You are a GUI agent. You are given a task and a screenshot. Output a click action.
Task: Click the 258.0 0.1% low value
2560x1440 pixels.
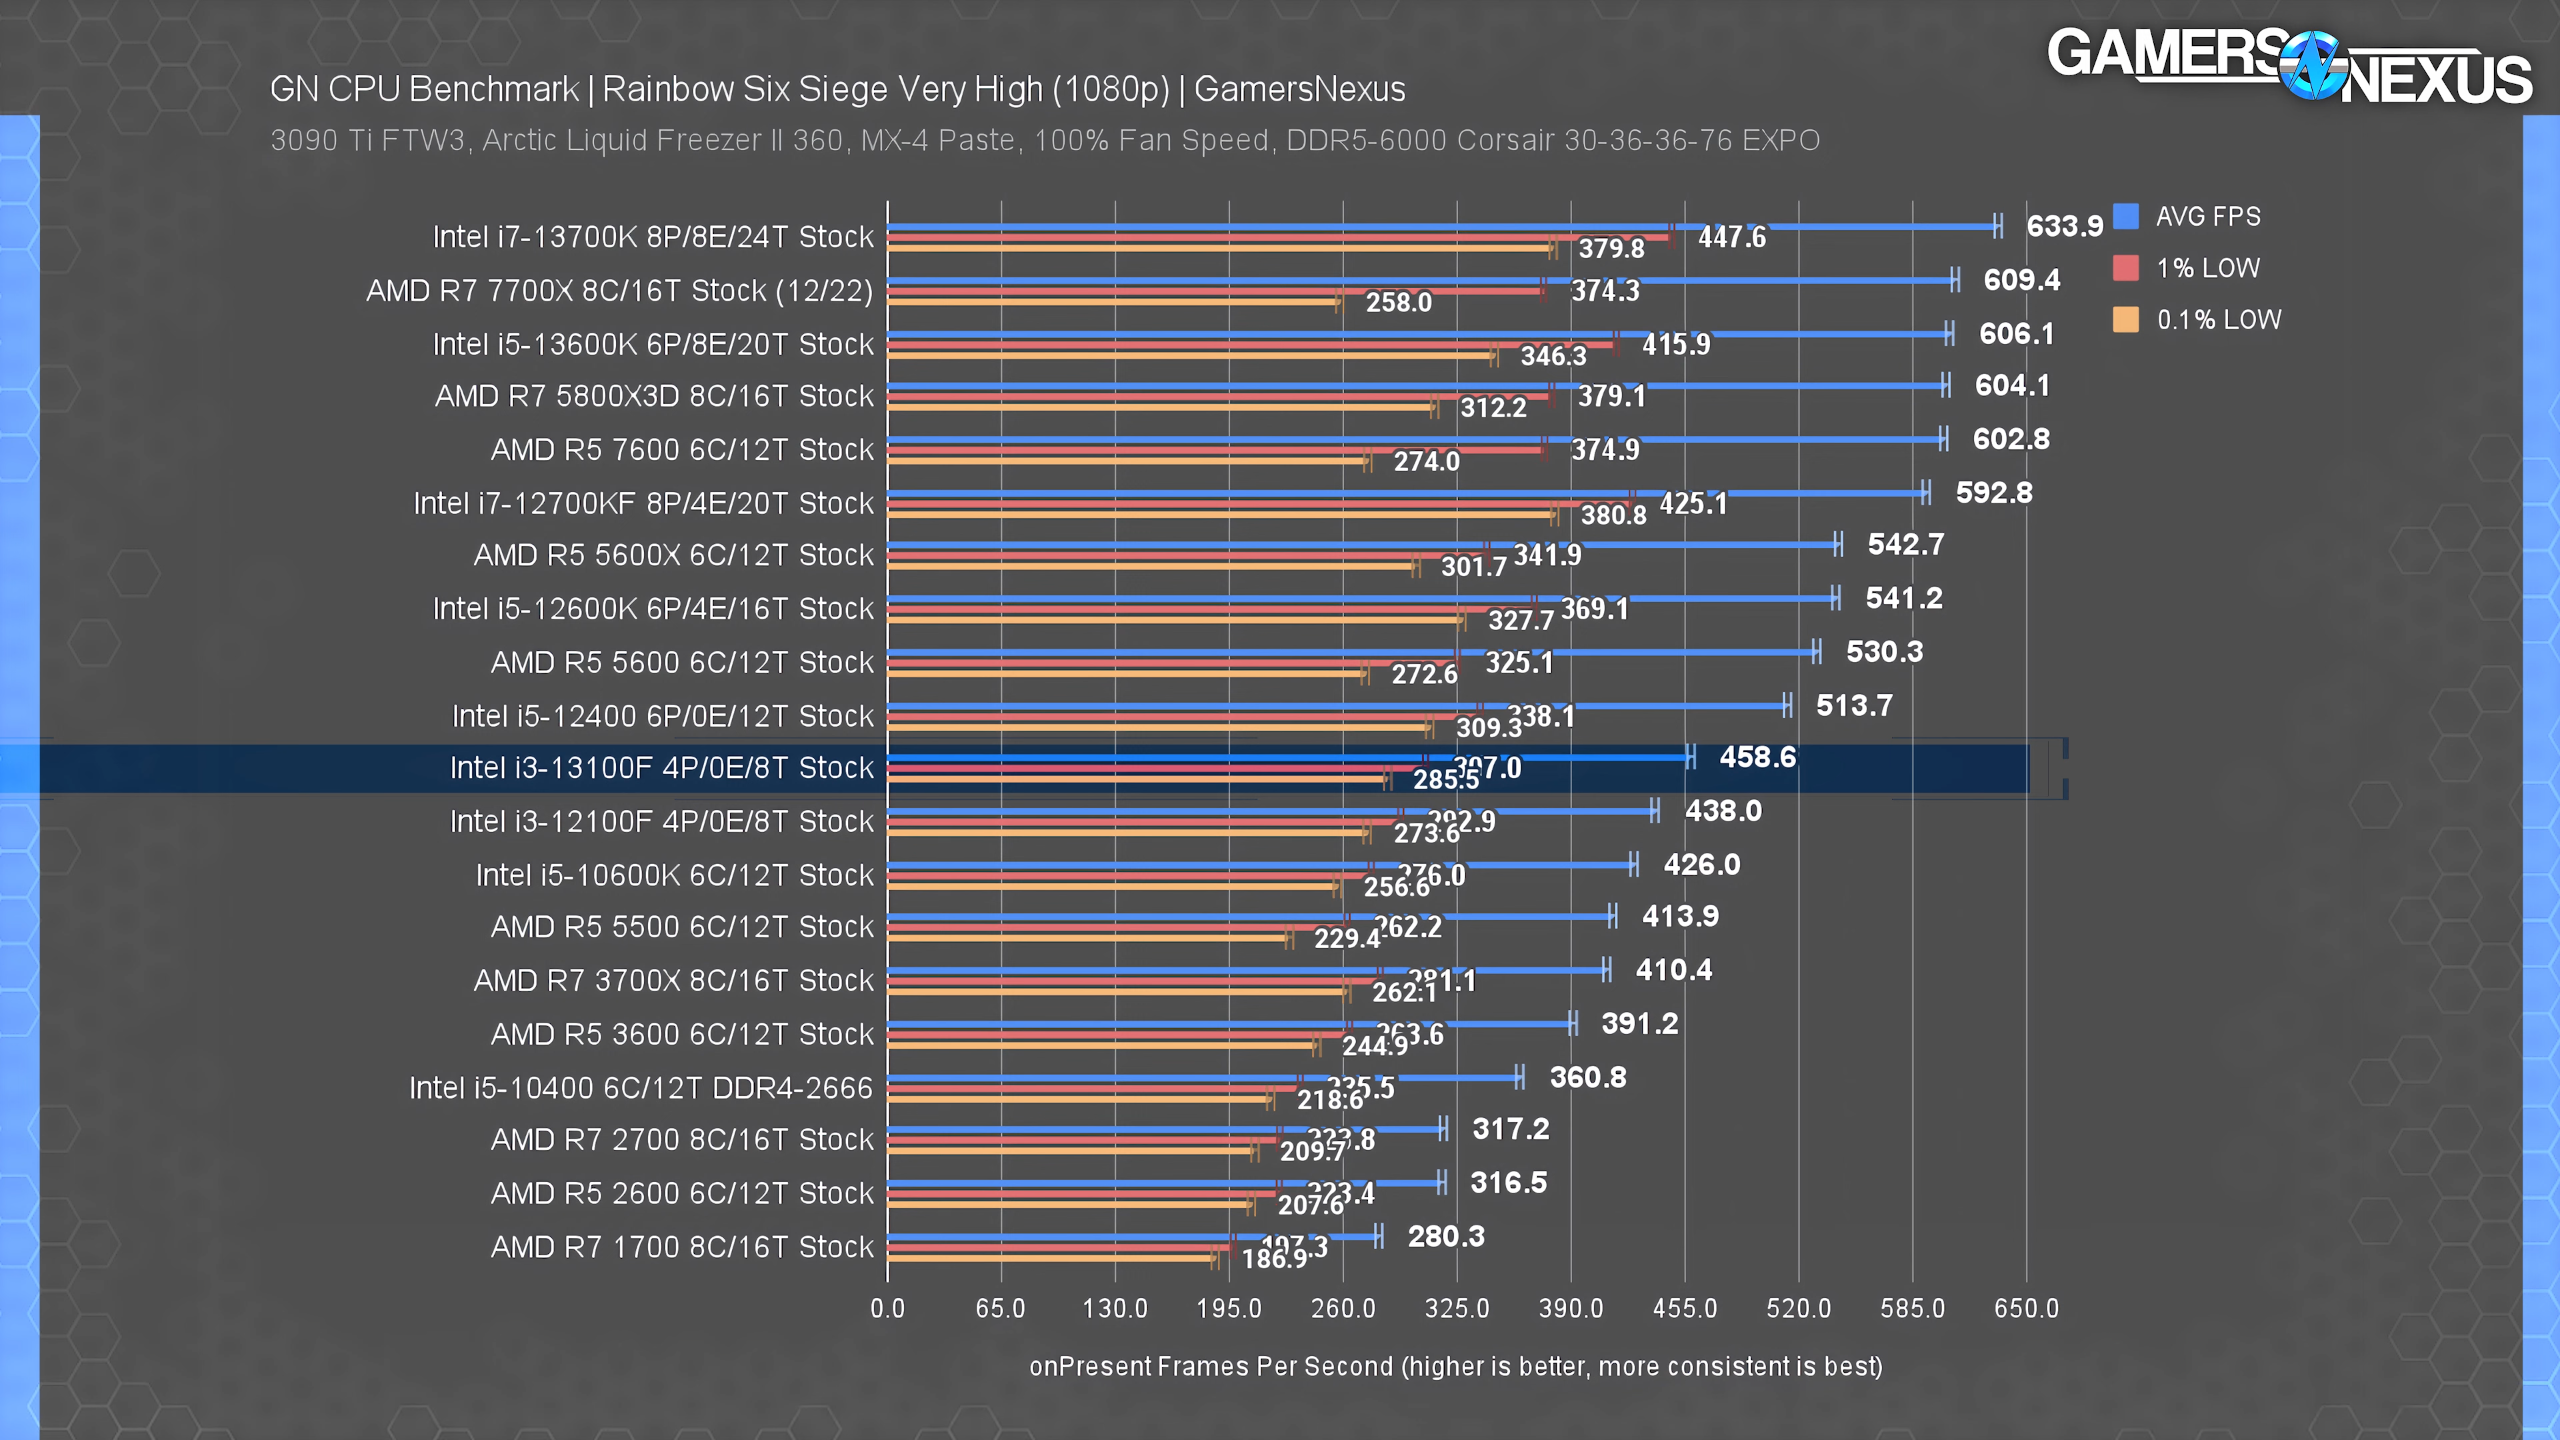point(1399,302)
